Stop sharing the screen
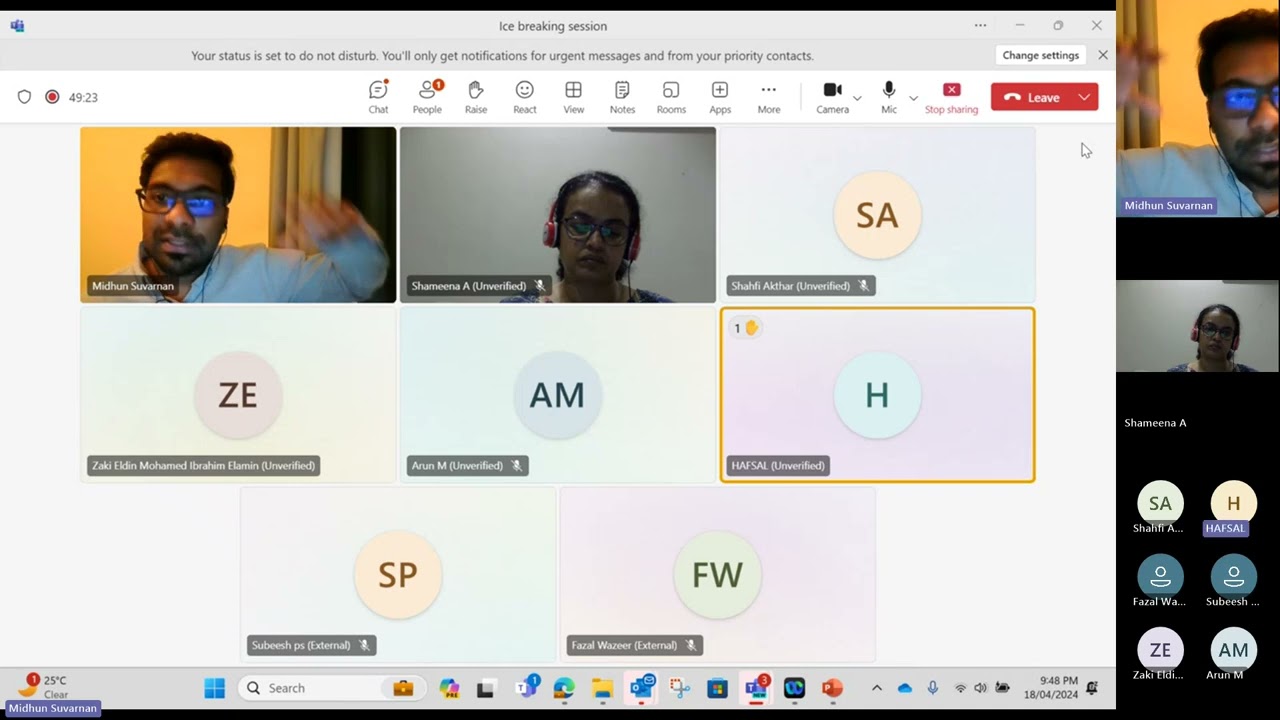 click(x=951, y=97)
